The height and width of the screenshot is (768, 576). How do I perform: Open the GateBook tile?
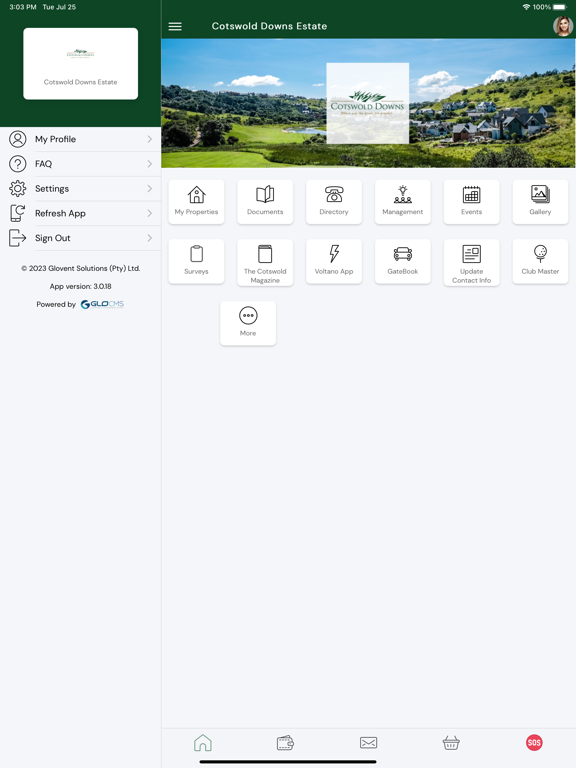tap(403, 262)
